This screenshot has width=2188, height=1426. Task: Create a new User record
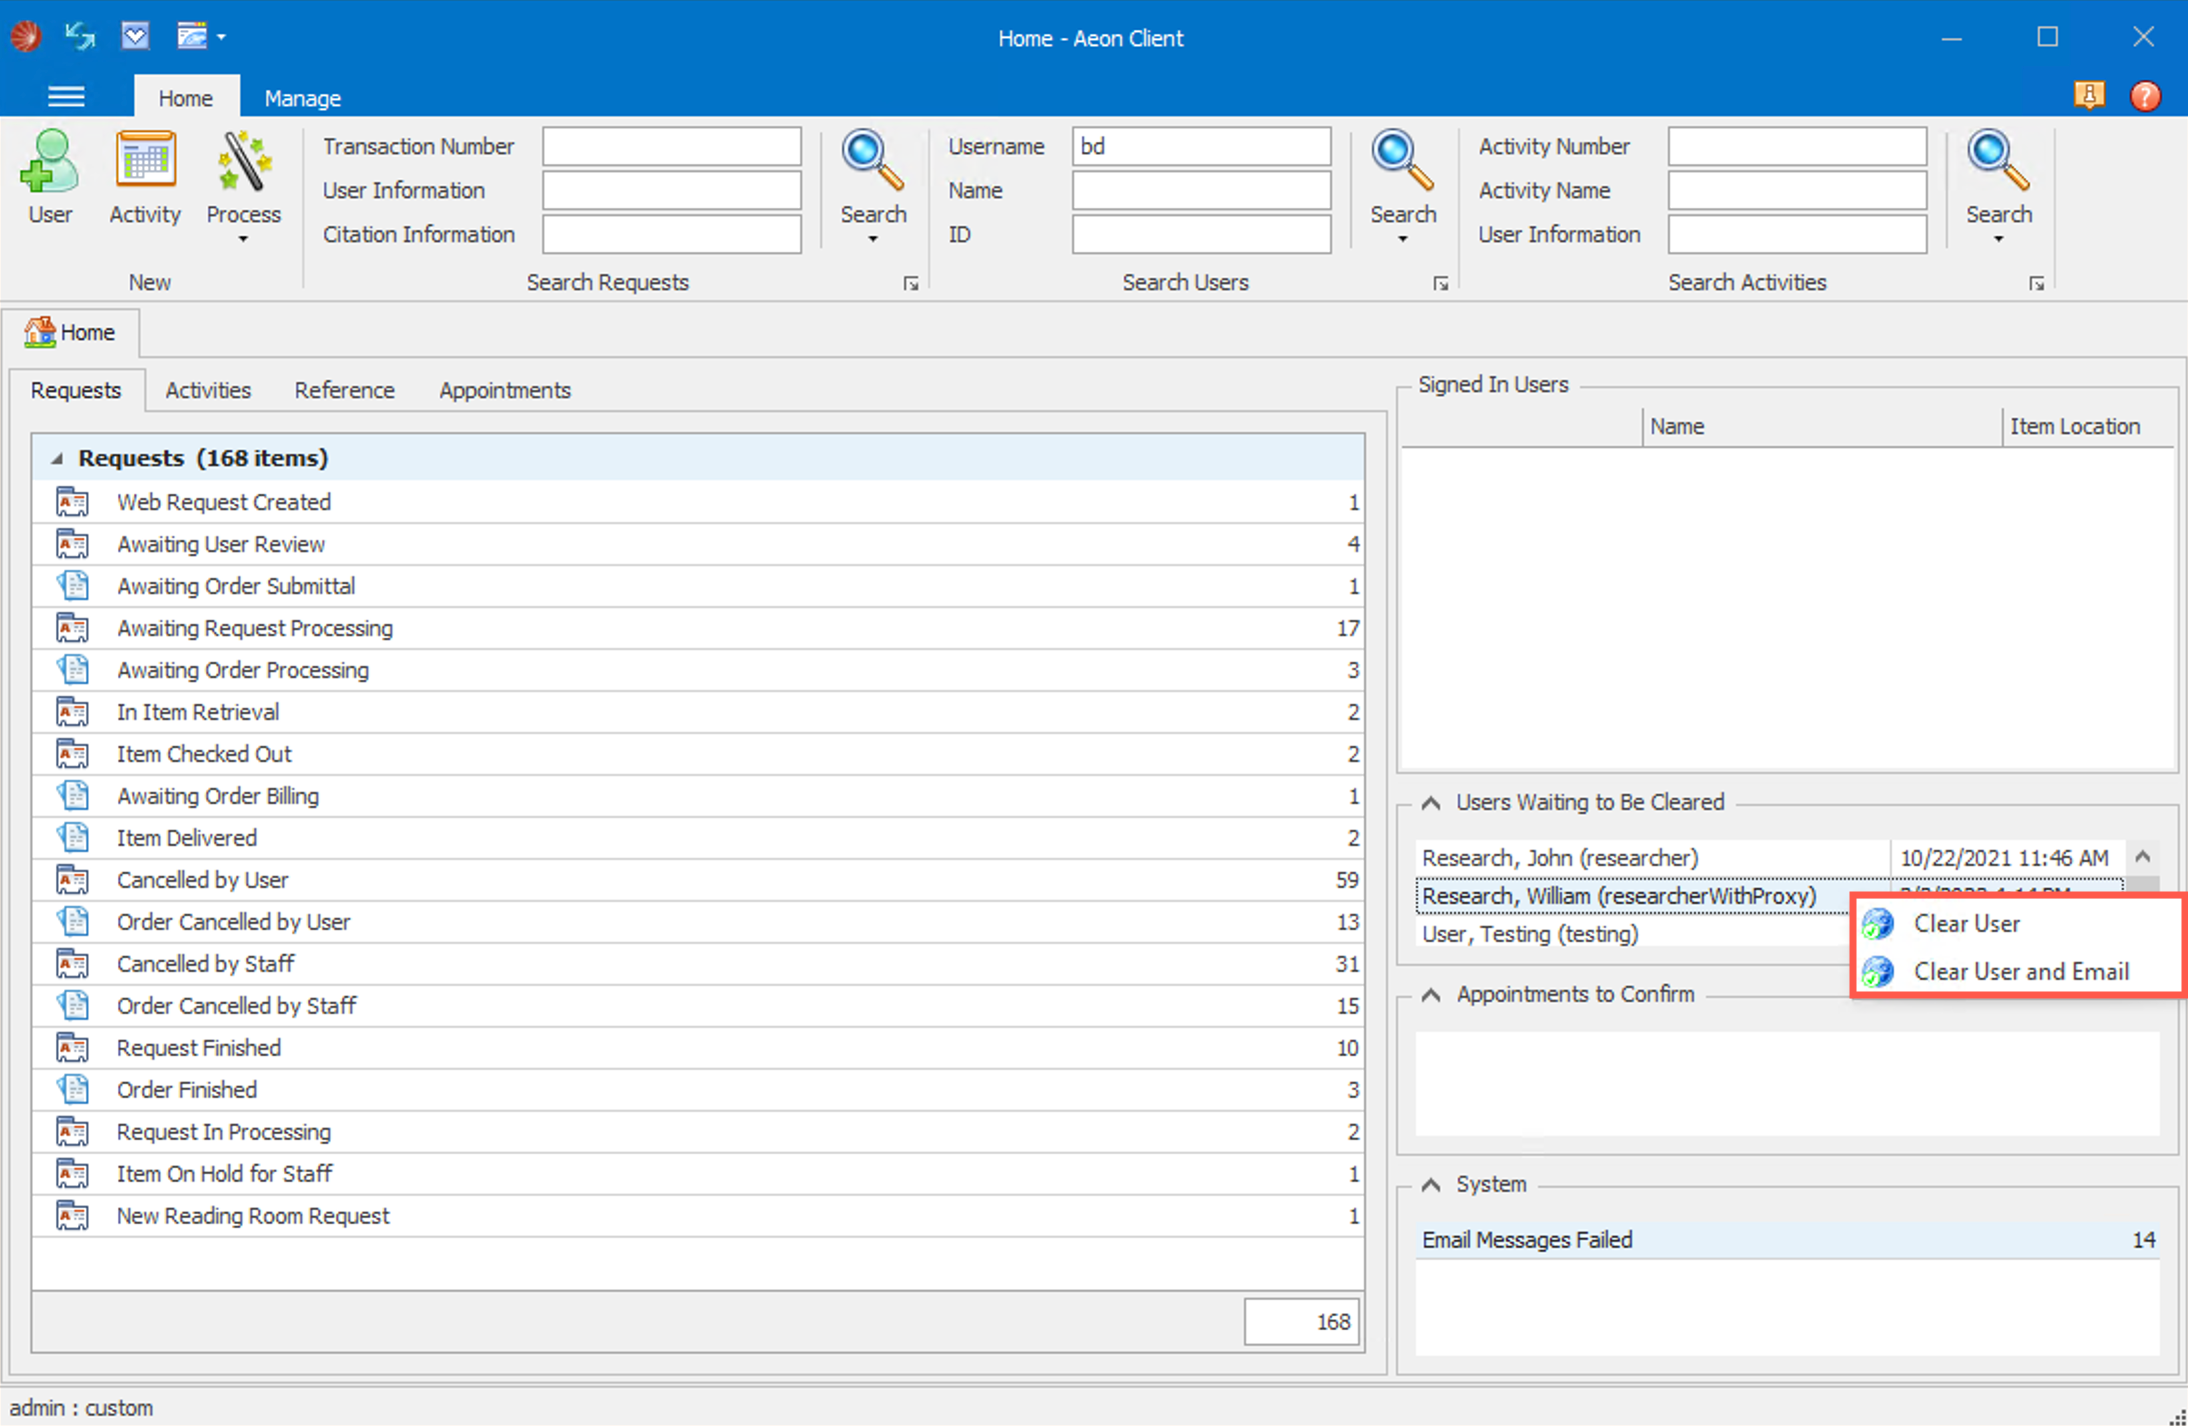(50, 180)
